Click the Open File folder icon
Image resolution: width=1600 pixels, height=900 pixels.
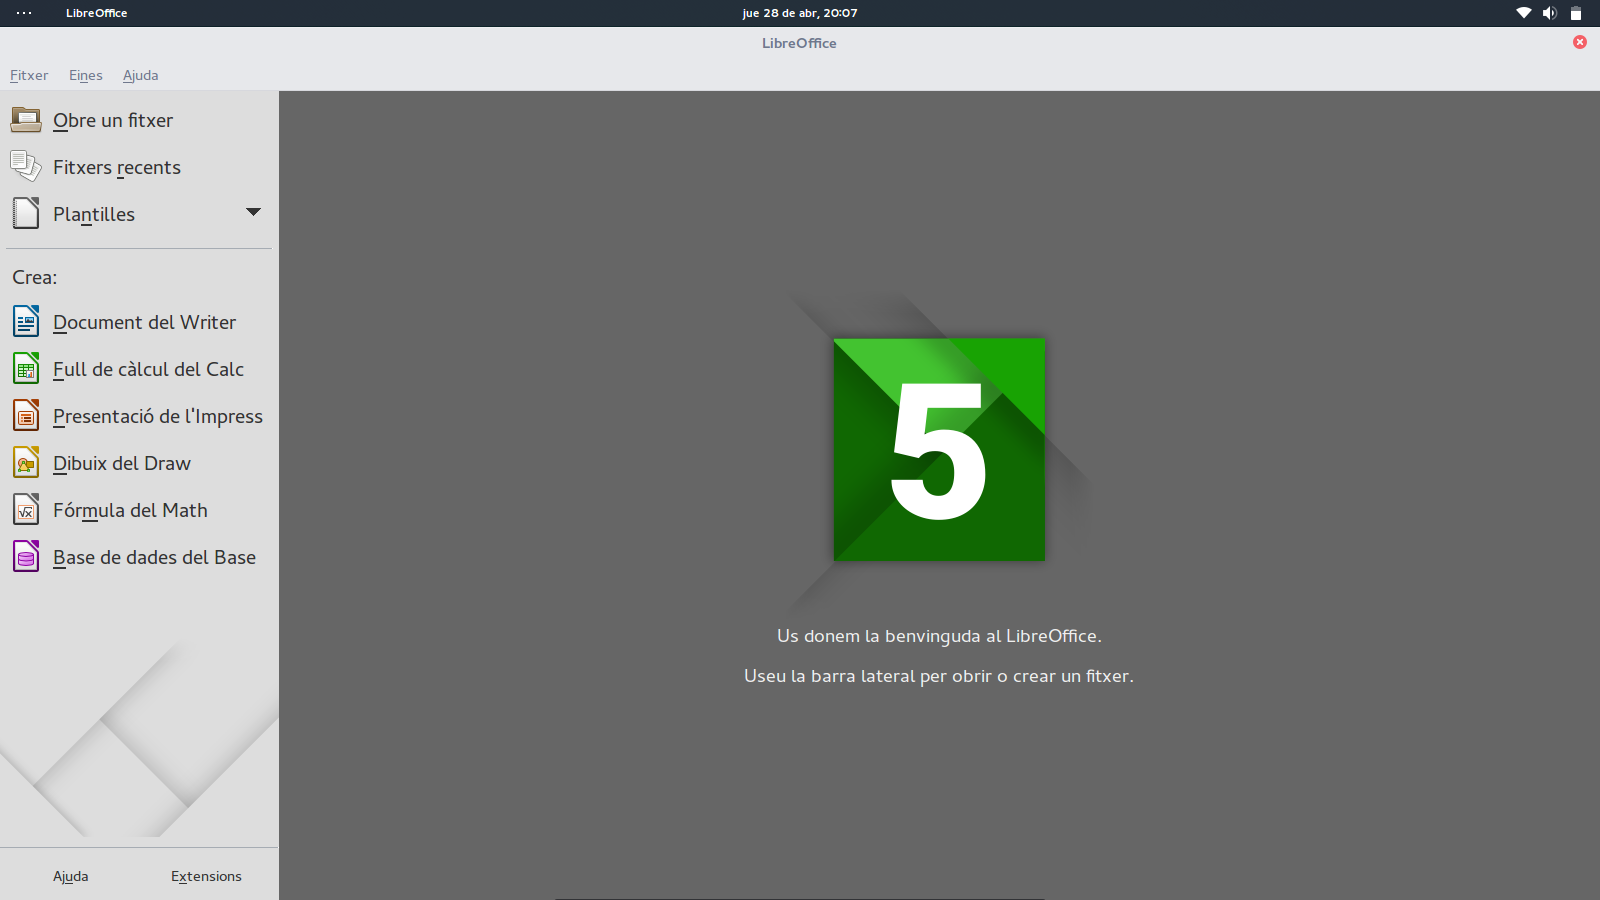coord(26,120)
